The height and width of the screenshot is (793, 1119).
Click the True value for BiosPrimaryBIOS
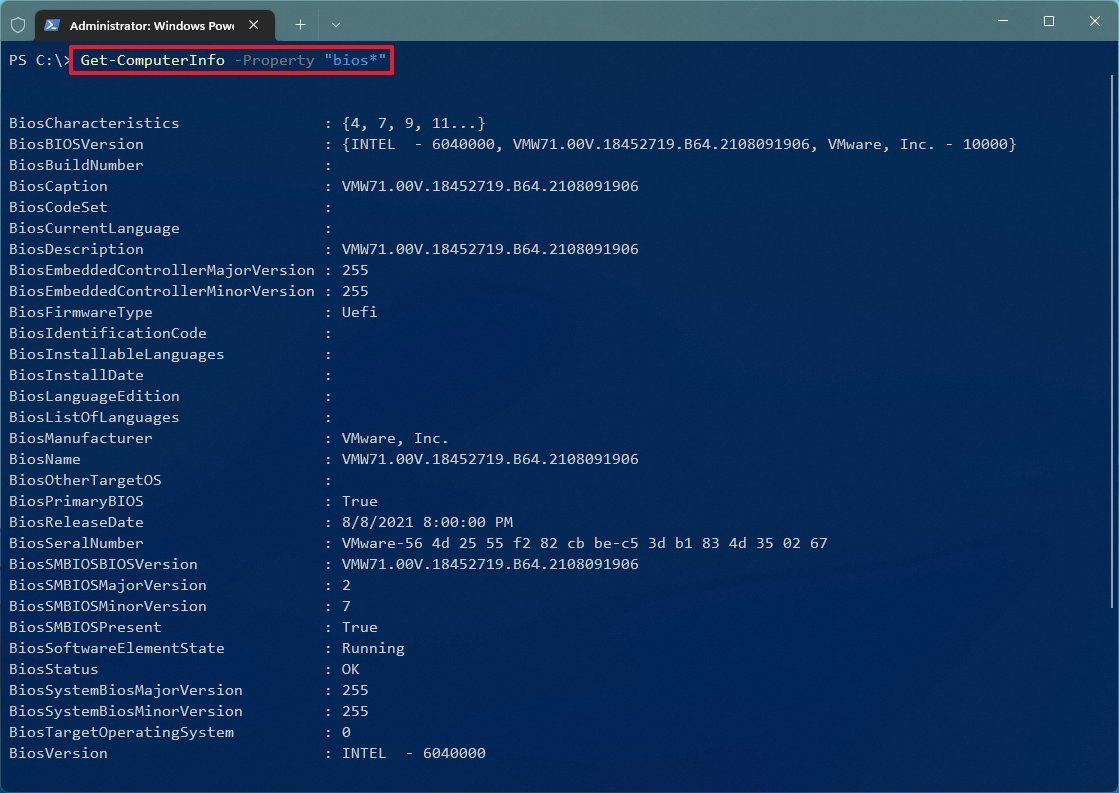[359, 501]
